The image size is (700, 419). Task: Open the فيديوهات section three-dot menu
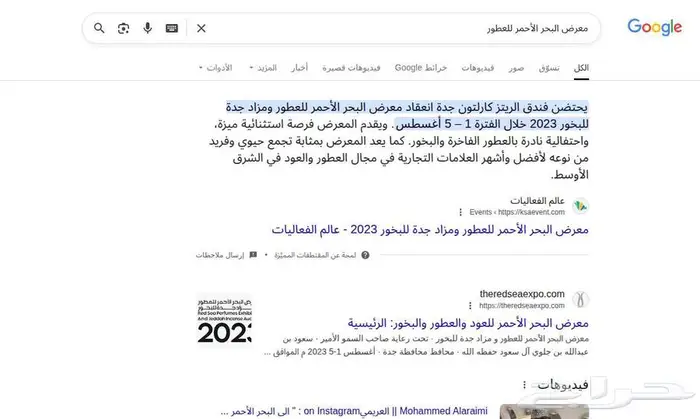[x=524, y=384]
